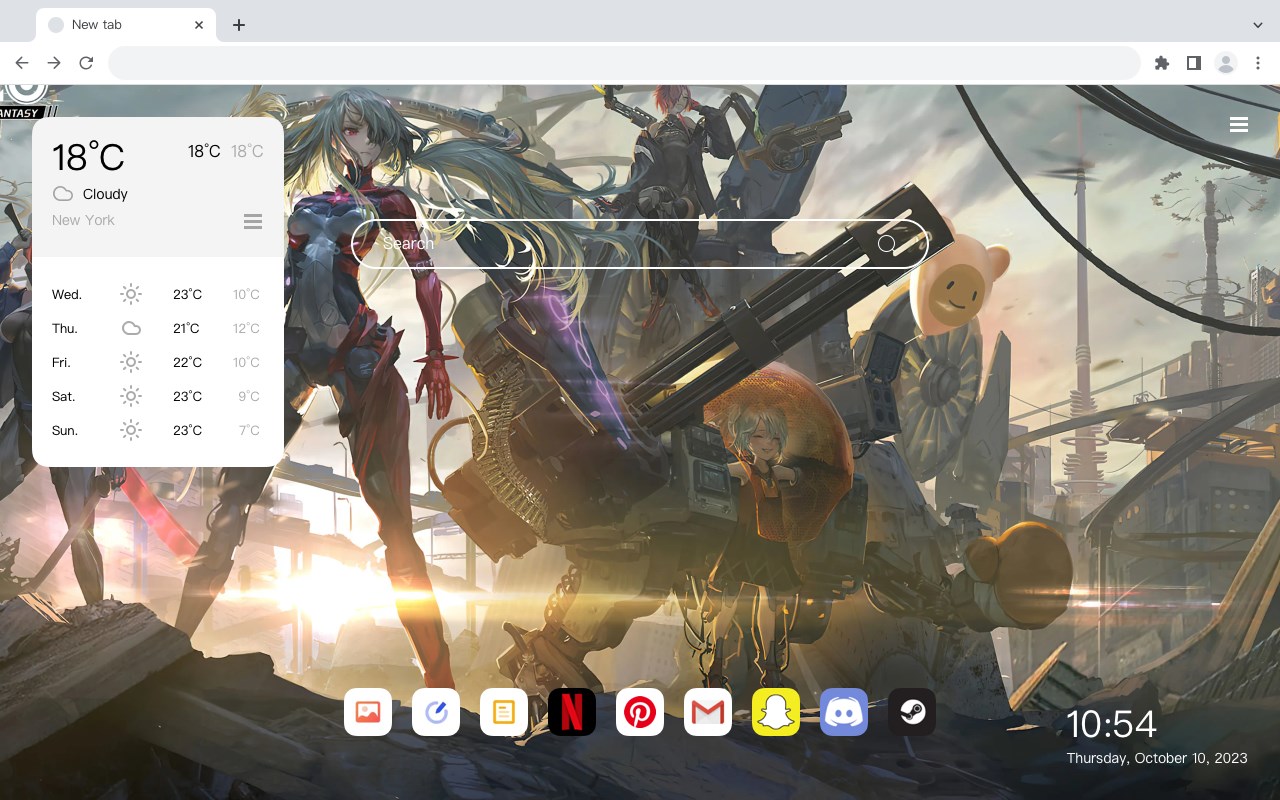Reload the page
The height and width of the screenshot is (800, 1280).
tap(86, 63)
